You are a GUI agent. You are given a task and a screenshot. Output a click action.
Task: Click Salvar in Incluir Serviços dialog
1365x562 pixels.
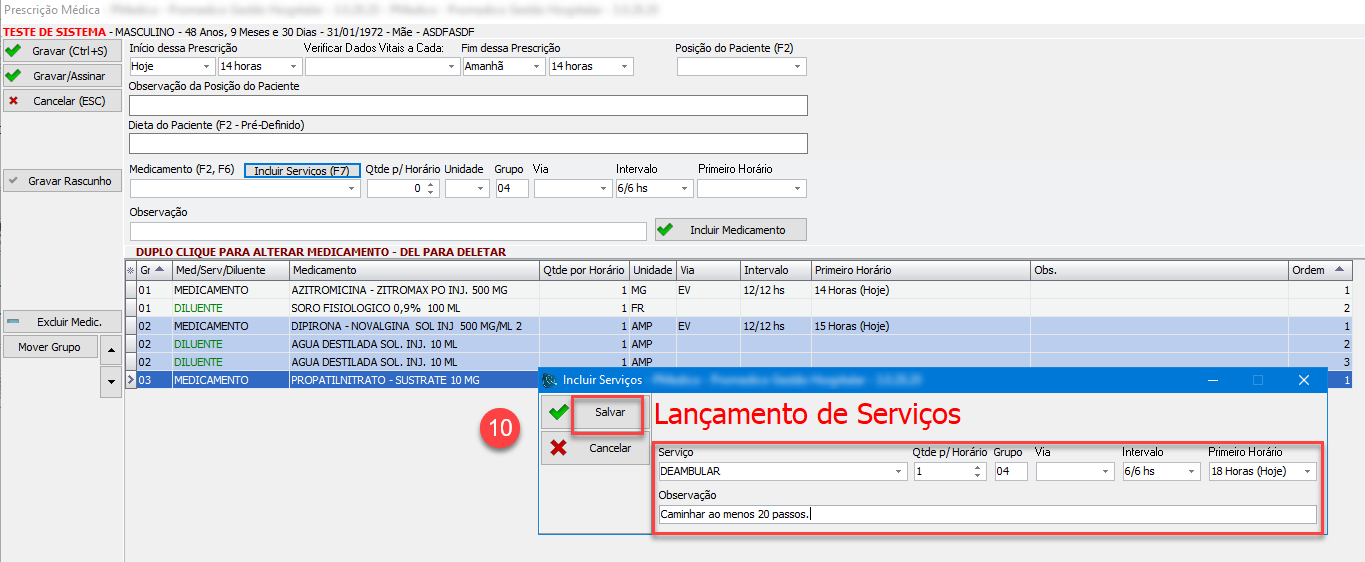pyautogui.click(x=609, y=413)
